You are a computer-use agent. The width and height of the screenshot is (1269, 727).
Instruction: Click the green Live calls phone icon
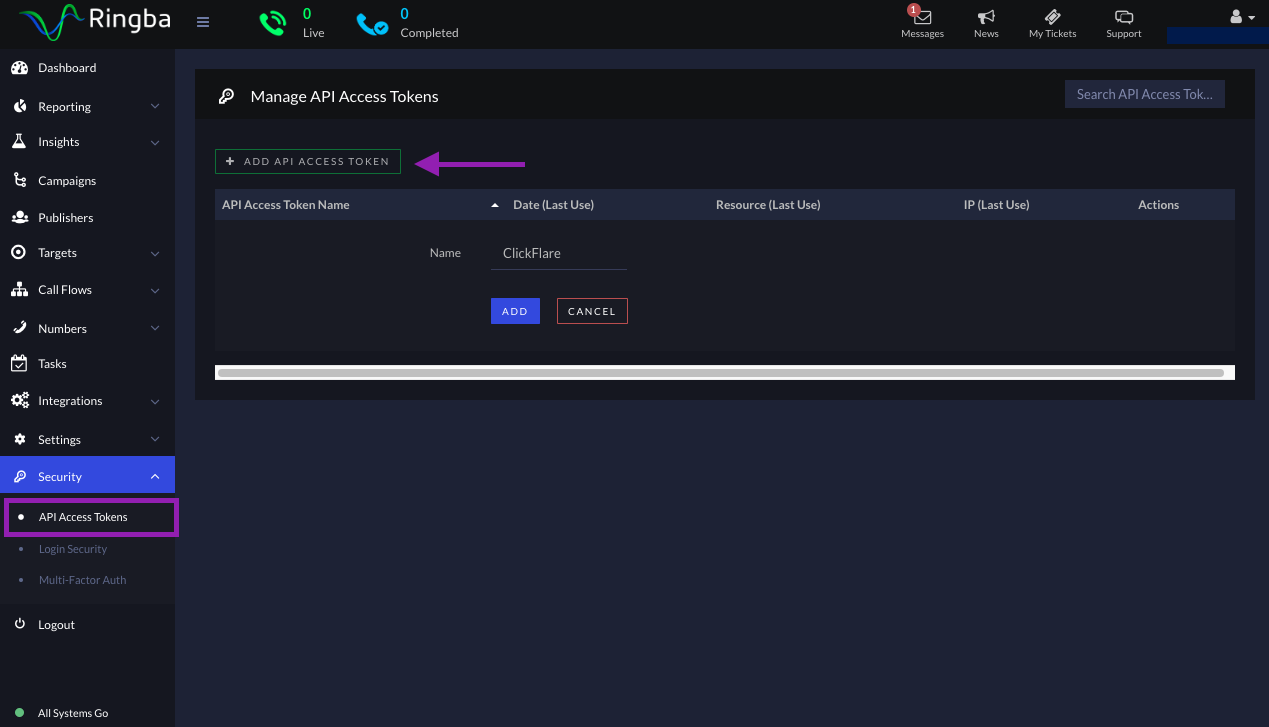273,23
